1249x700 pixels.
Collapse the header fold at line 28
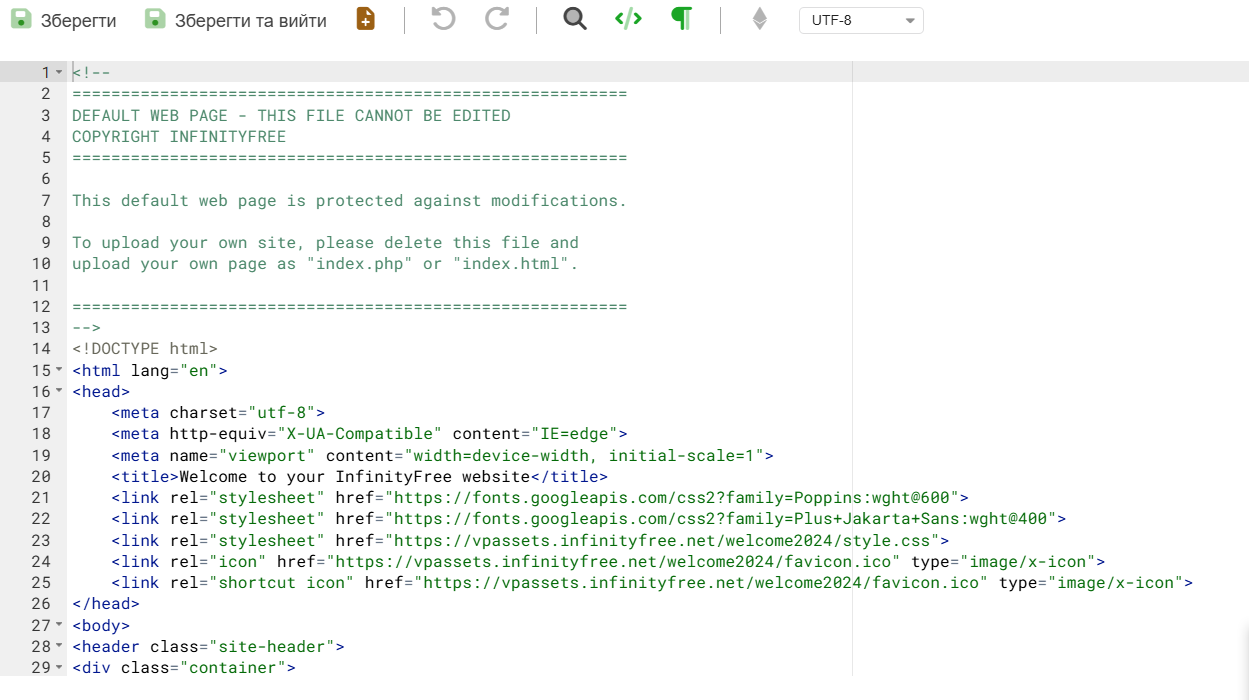pyautogui.click(x=59, y=646)
